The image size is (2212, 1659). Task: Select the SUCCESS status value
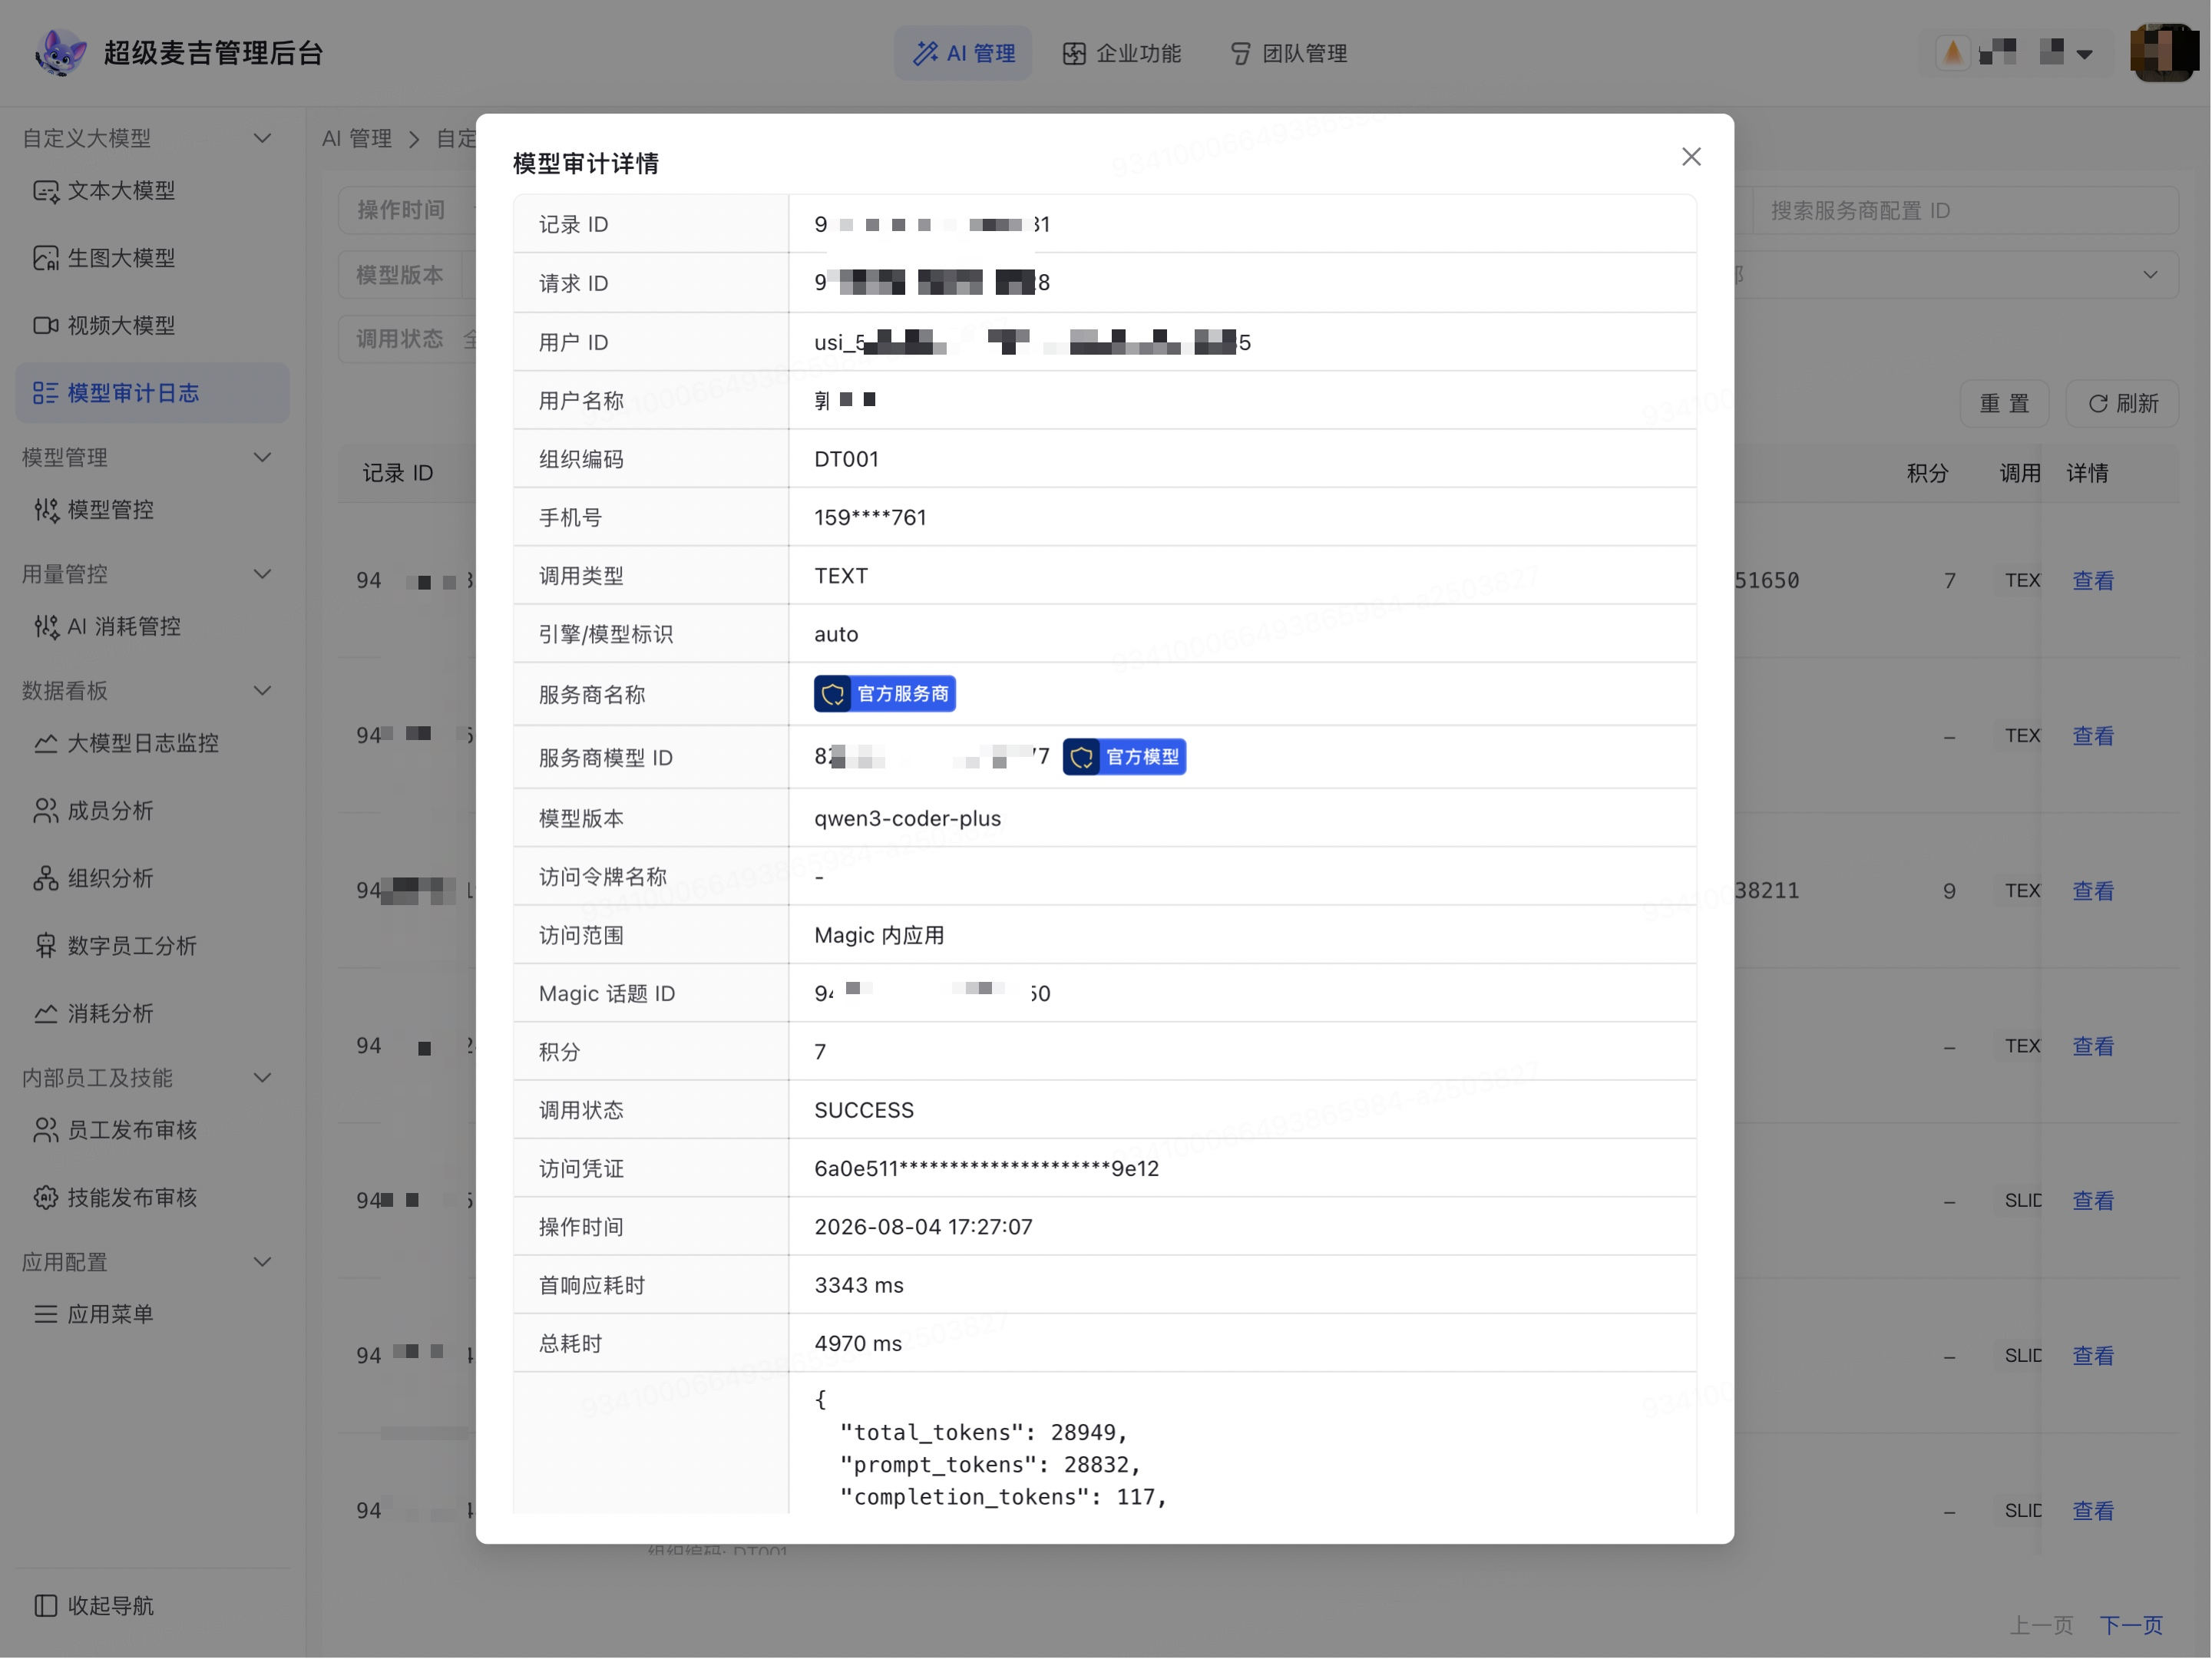pyautogui.click(x=864, y=1110)
